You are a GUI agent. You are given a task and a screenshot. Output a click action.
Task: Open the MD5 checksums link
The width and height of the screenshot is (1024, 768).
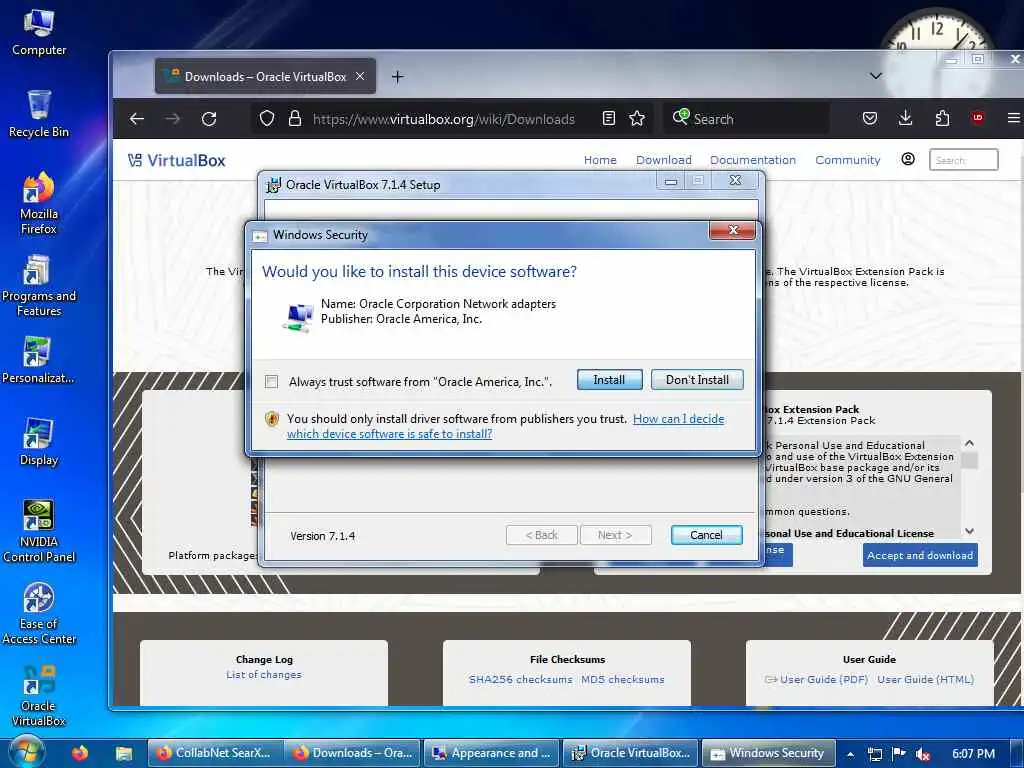click(622, 680)
